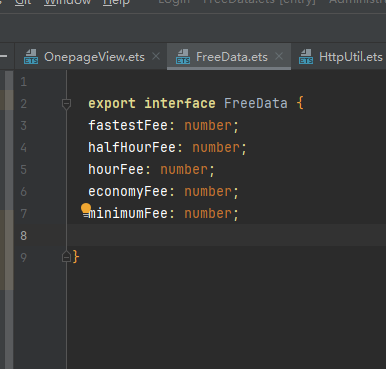Click the yellow intention bulb on line 7
This screenshot has height=369, width=386.
click(x=86, y=209)
